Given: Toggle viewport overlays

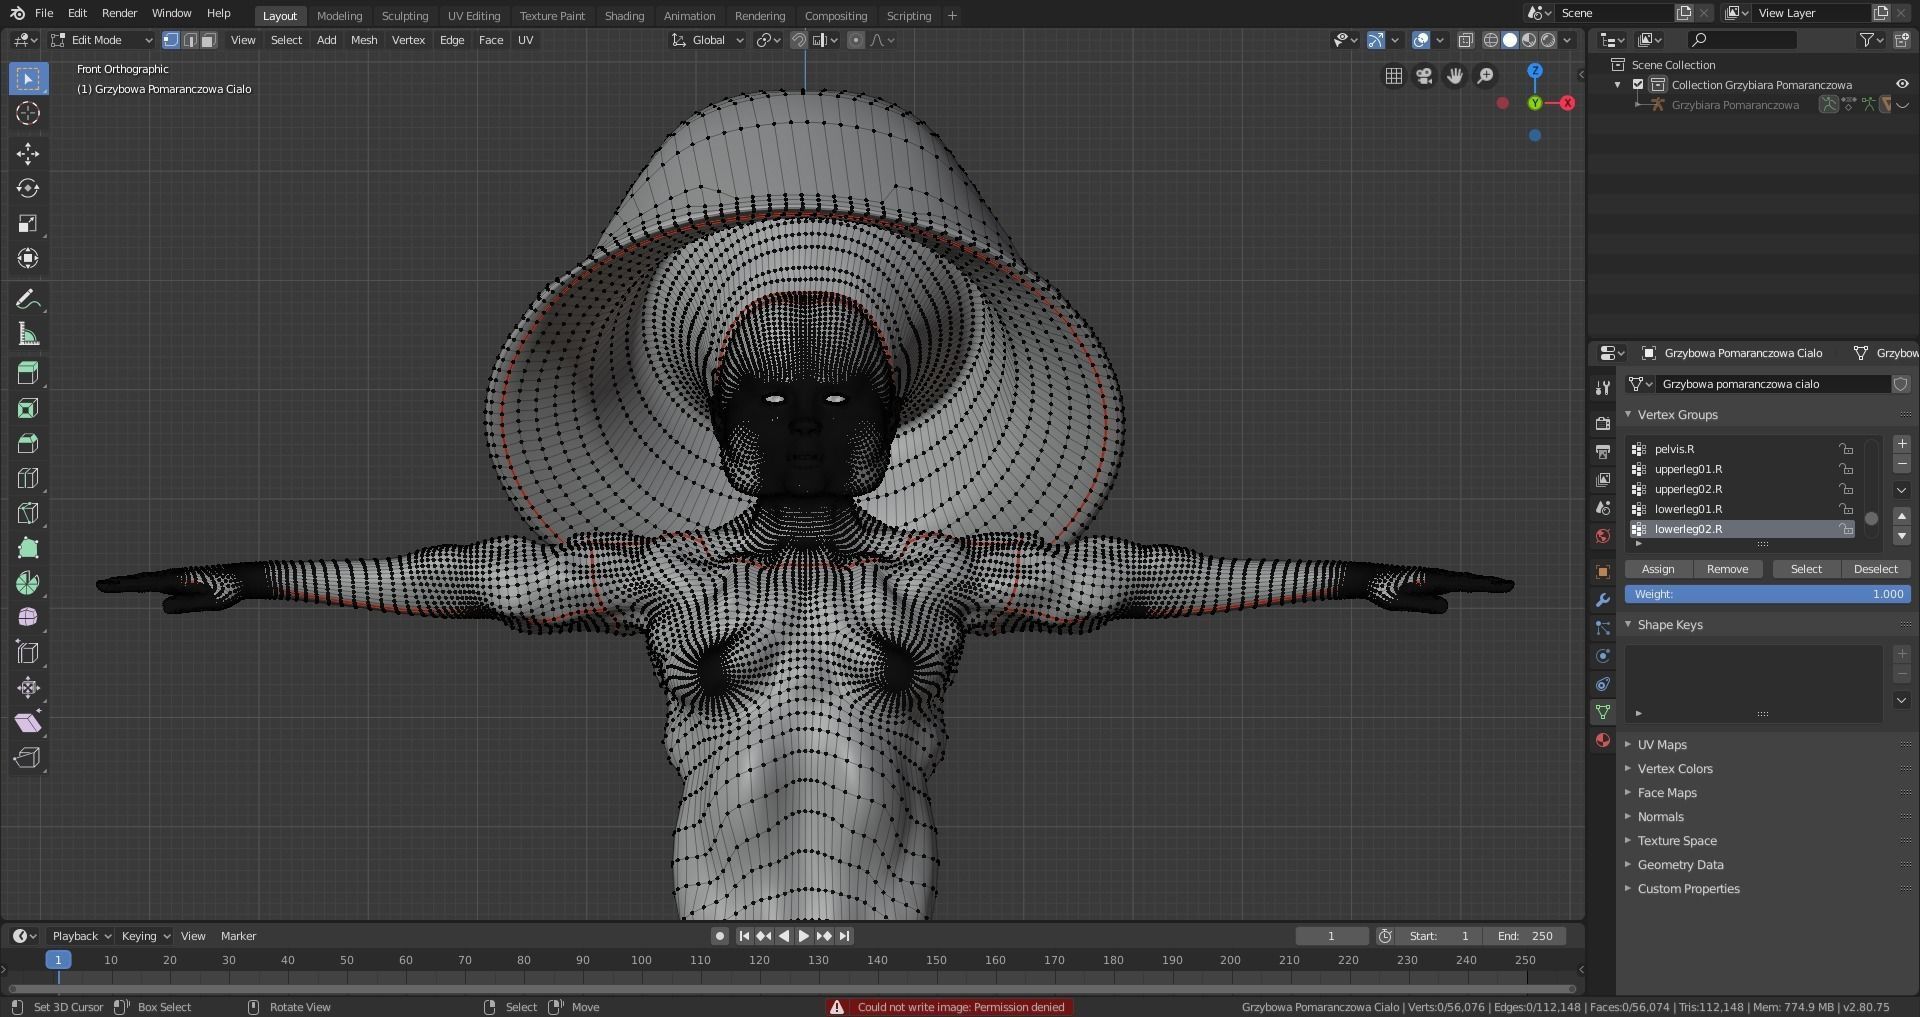Looking at the screenshot, I should [x=1421, y=40].
